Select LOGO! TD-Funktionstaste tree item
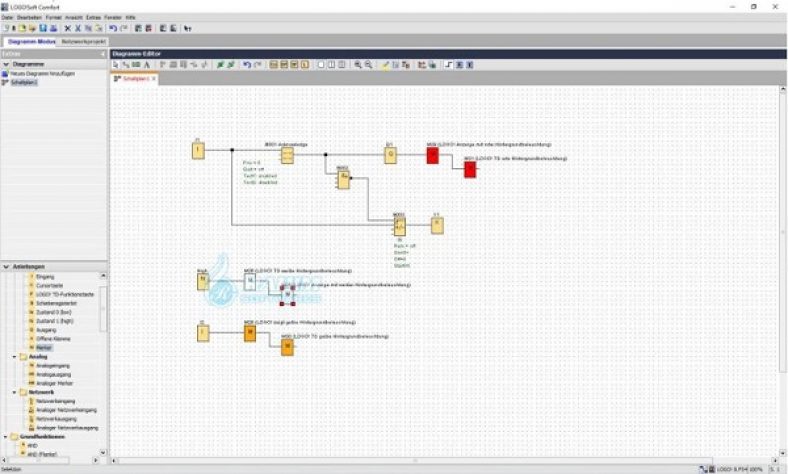788x474 pixels. (65, 295)
